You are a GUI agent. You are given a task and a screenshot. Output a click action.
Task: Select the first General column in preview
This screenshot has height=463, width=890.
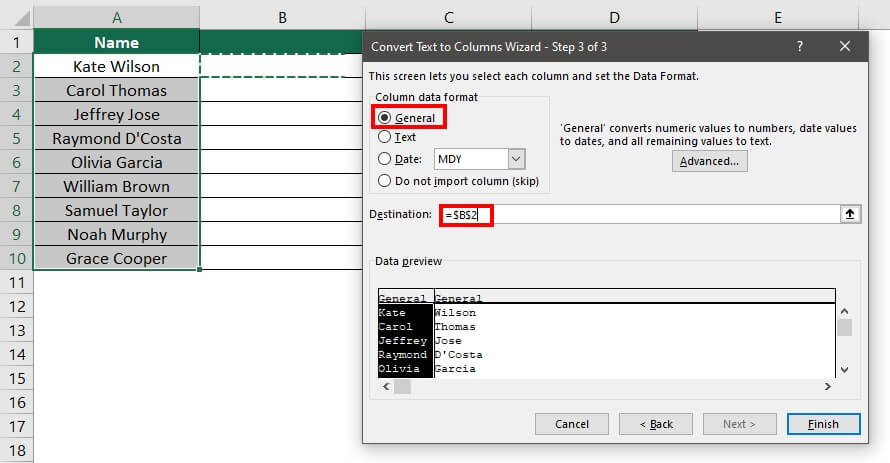coord(402,298)
